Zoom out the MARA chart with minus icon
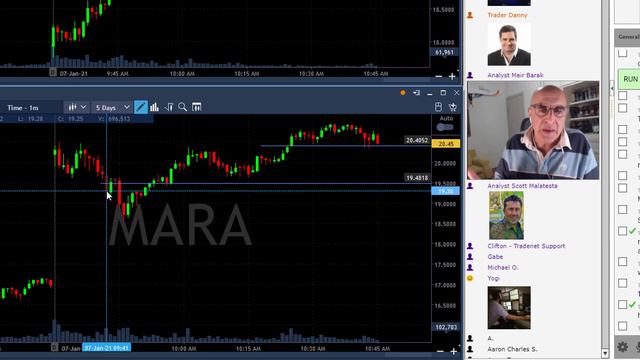 [440, 351]
